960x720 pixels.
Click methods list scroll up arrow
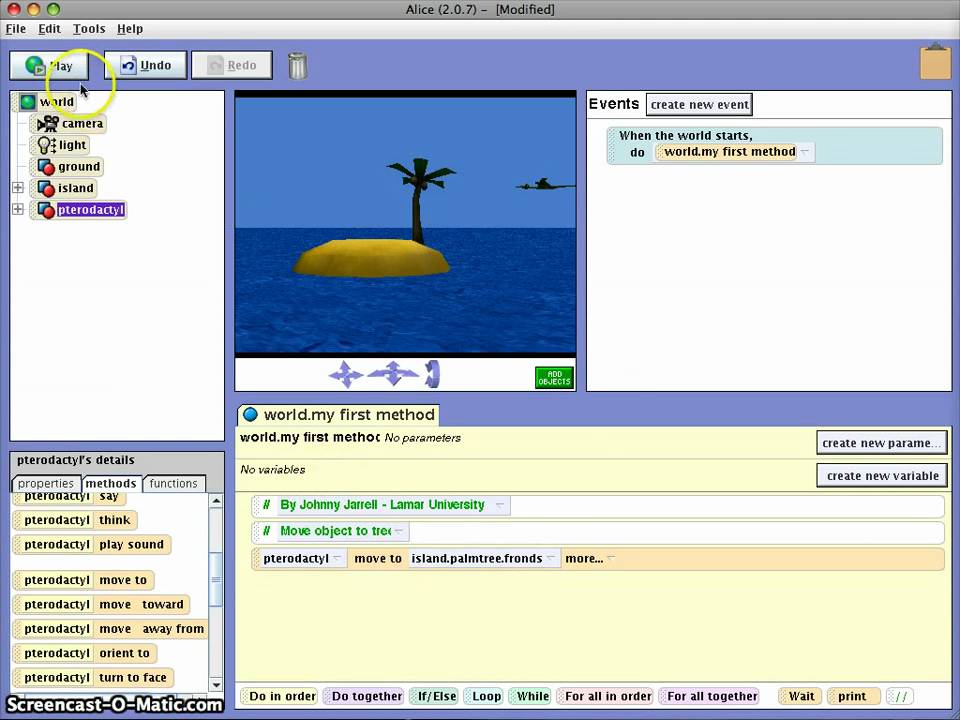[216, 501]
